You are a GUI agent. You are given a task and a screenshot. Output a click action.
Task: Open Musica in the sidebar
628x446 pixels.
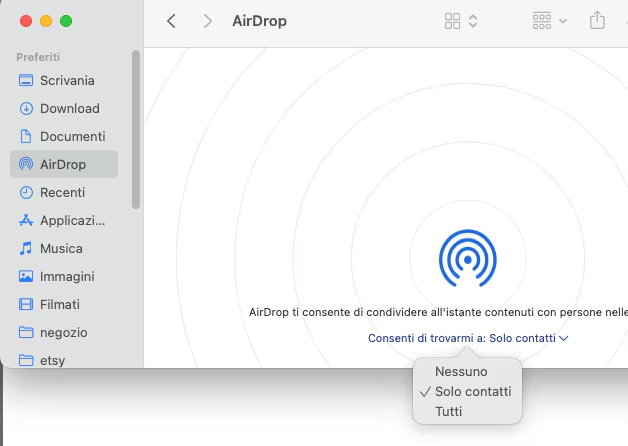[x=61, y=249]
